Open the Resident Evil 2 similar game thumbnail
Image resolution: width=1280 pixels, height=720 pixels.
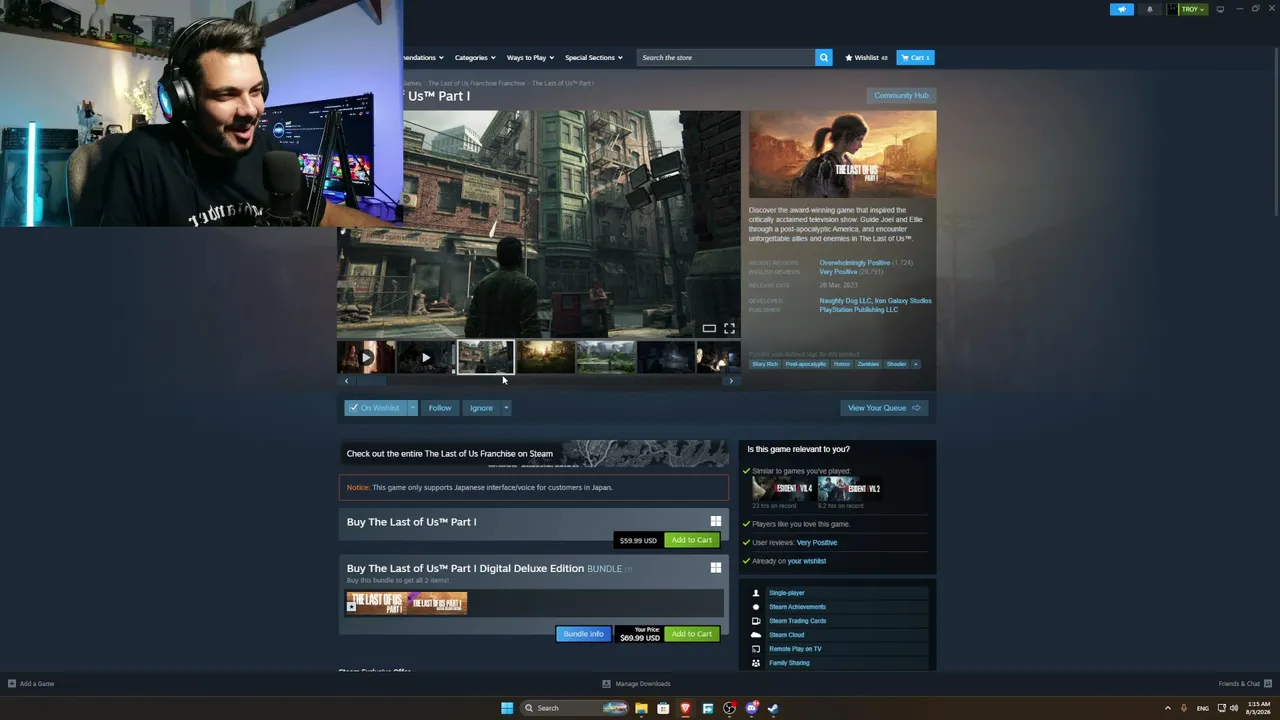(x=850, y=489)
